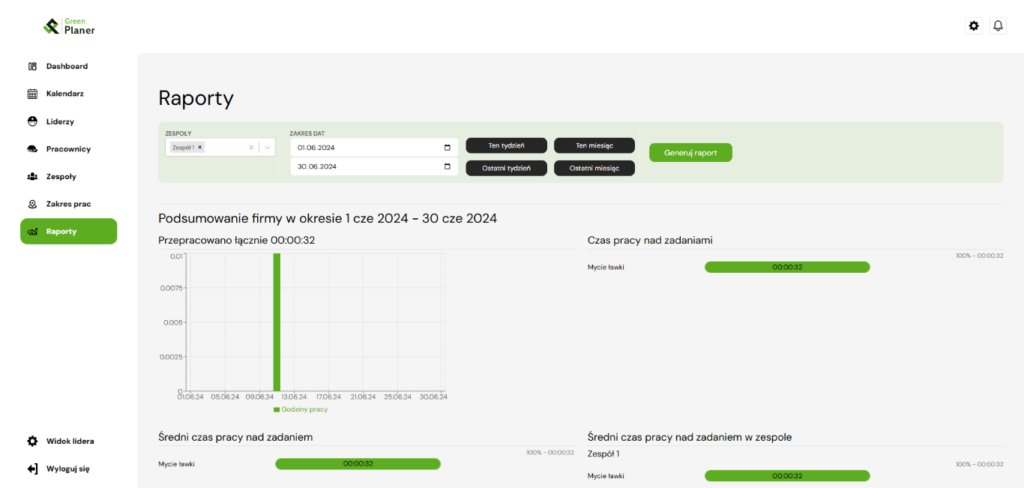
Task: Click the start date field 01.06.2024
Action: [374, 148]
